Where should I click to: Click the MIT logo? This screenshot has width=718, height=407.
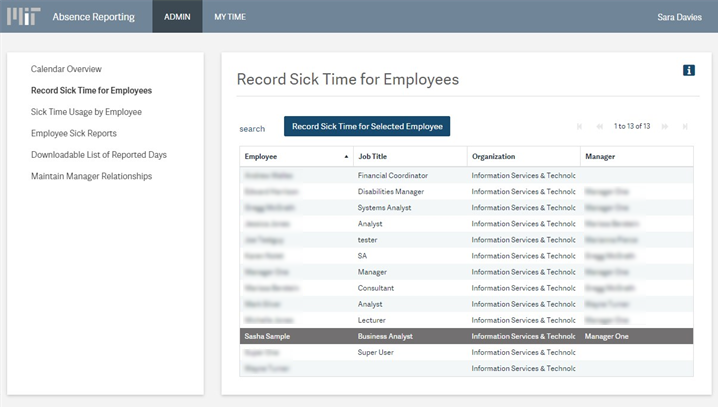pyautogui.click(x=24, y=17)
